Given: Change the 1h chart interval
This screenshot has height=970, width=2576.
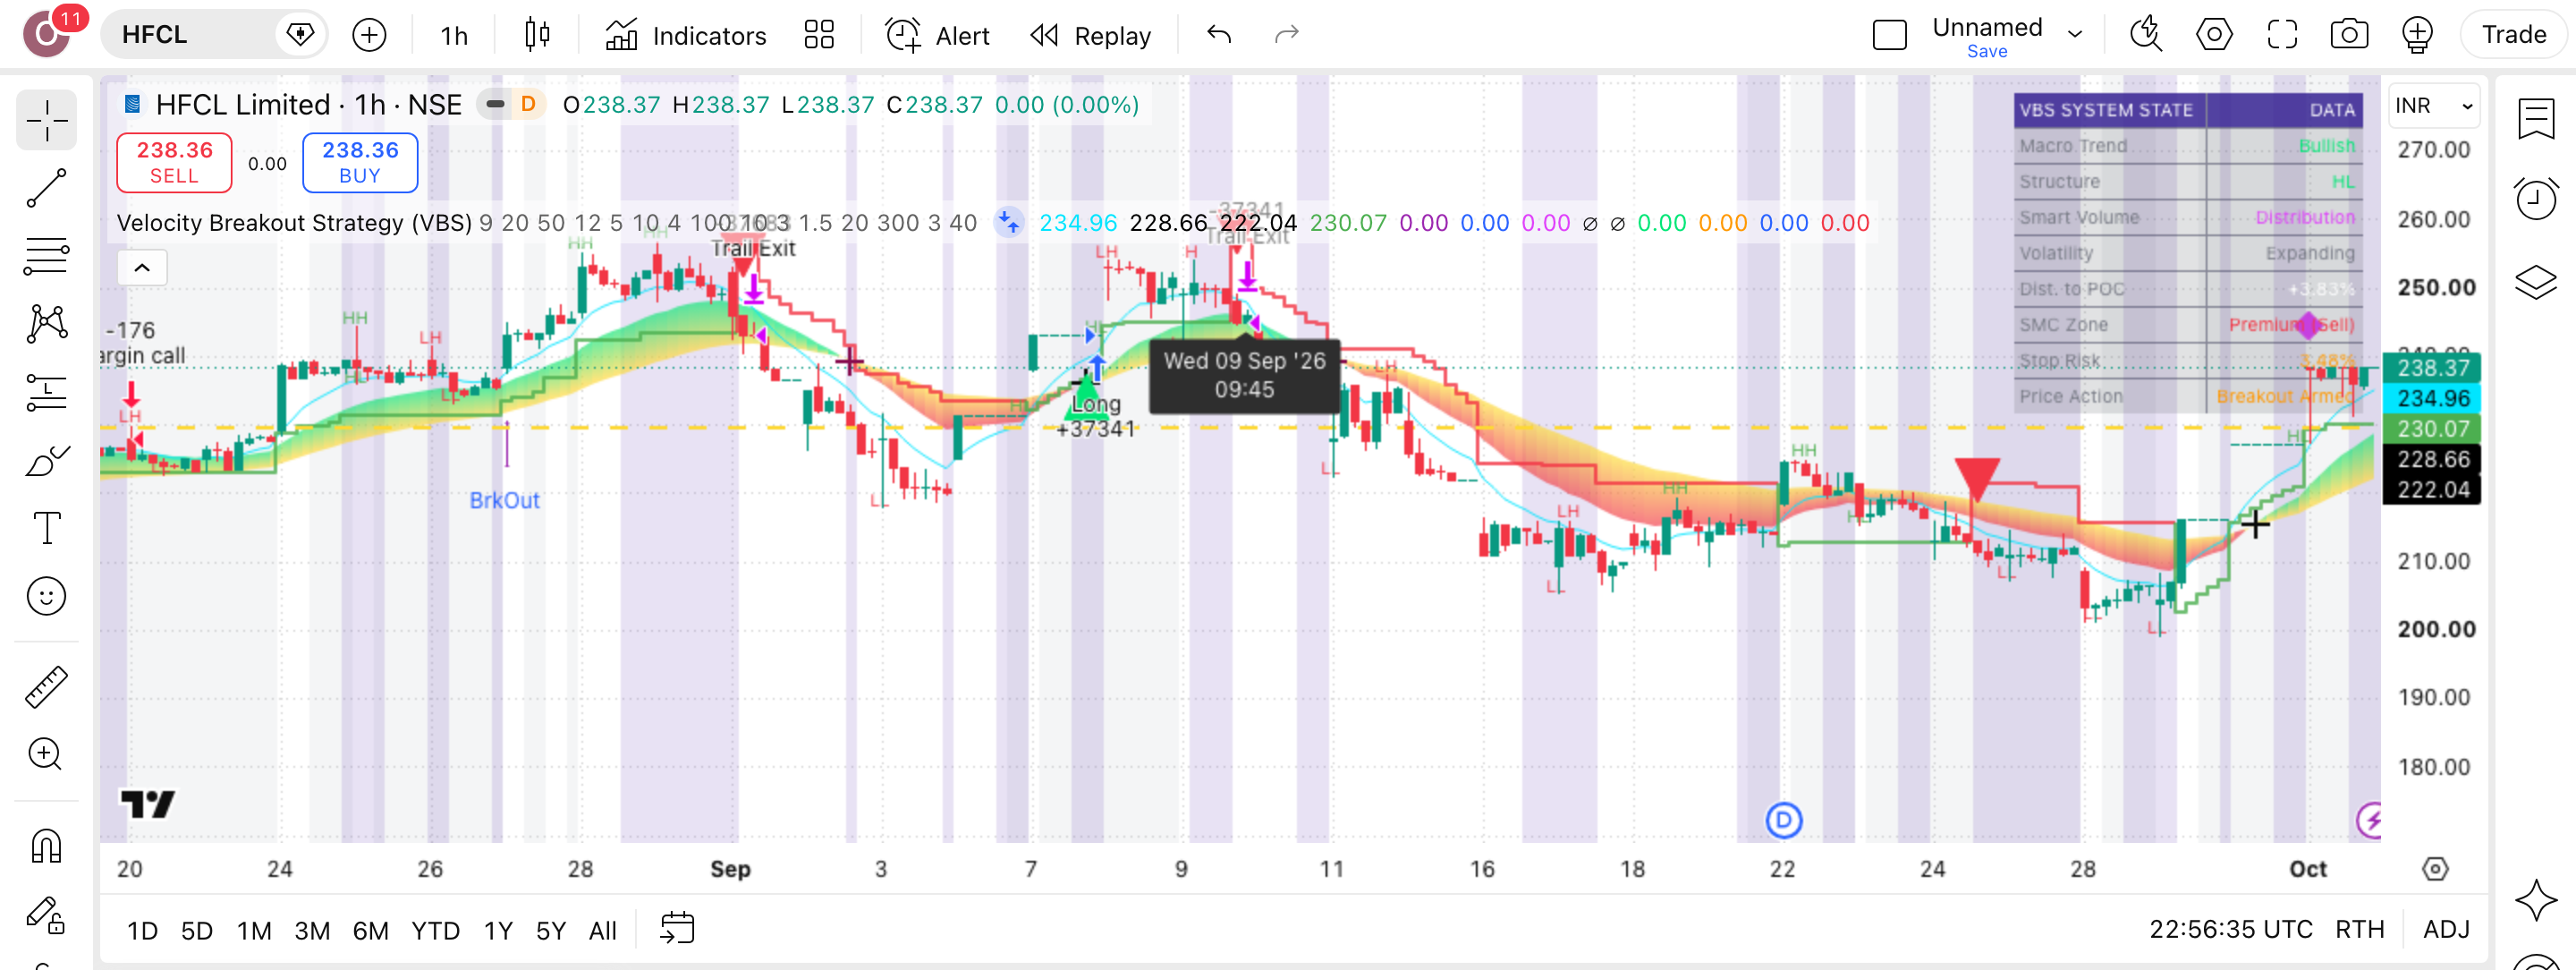Looking at the screenshot, I should (454, 35).
